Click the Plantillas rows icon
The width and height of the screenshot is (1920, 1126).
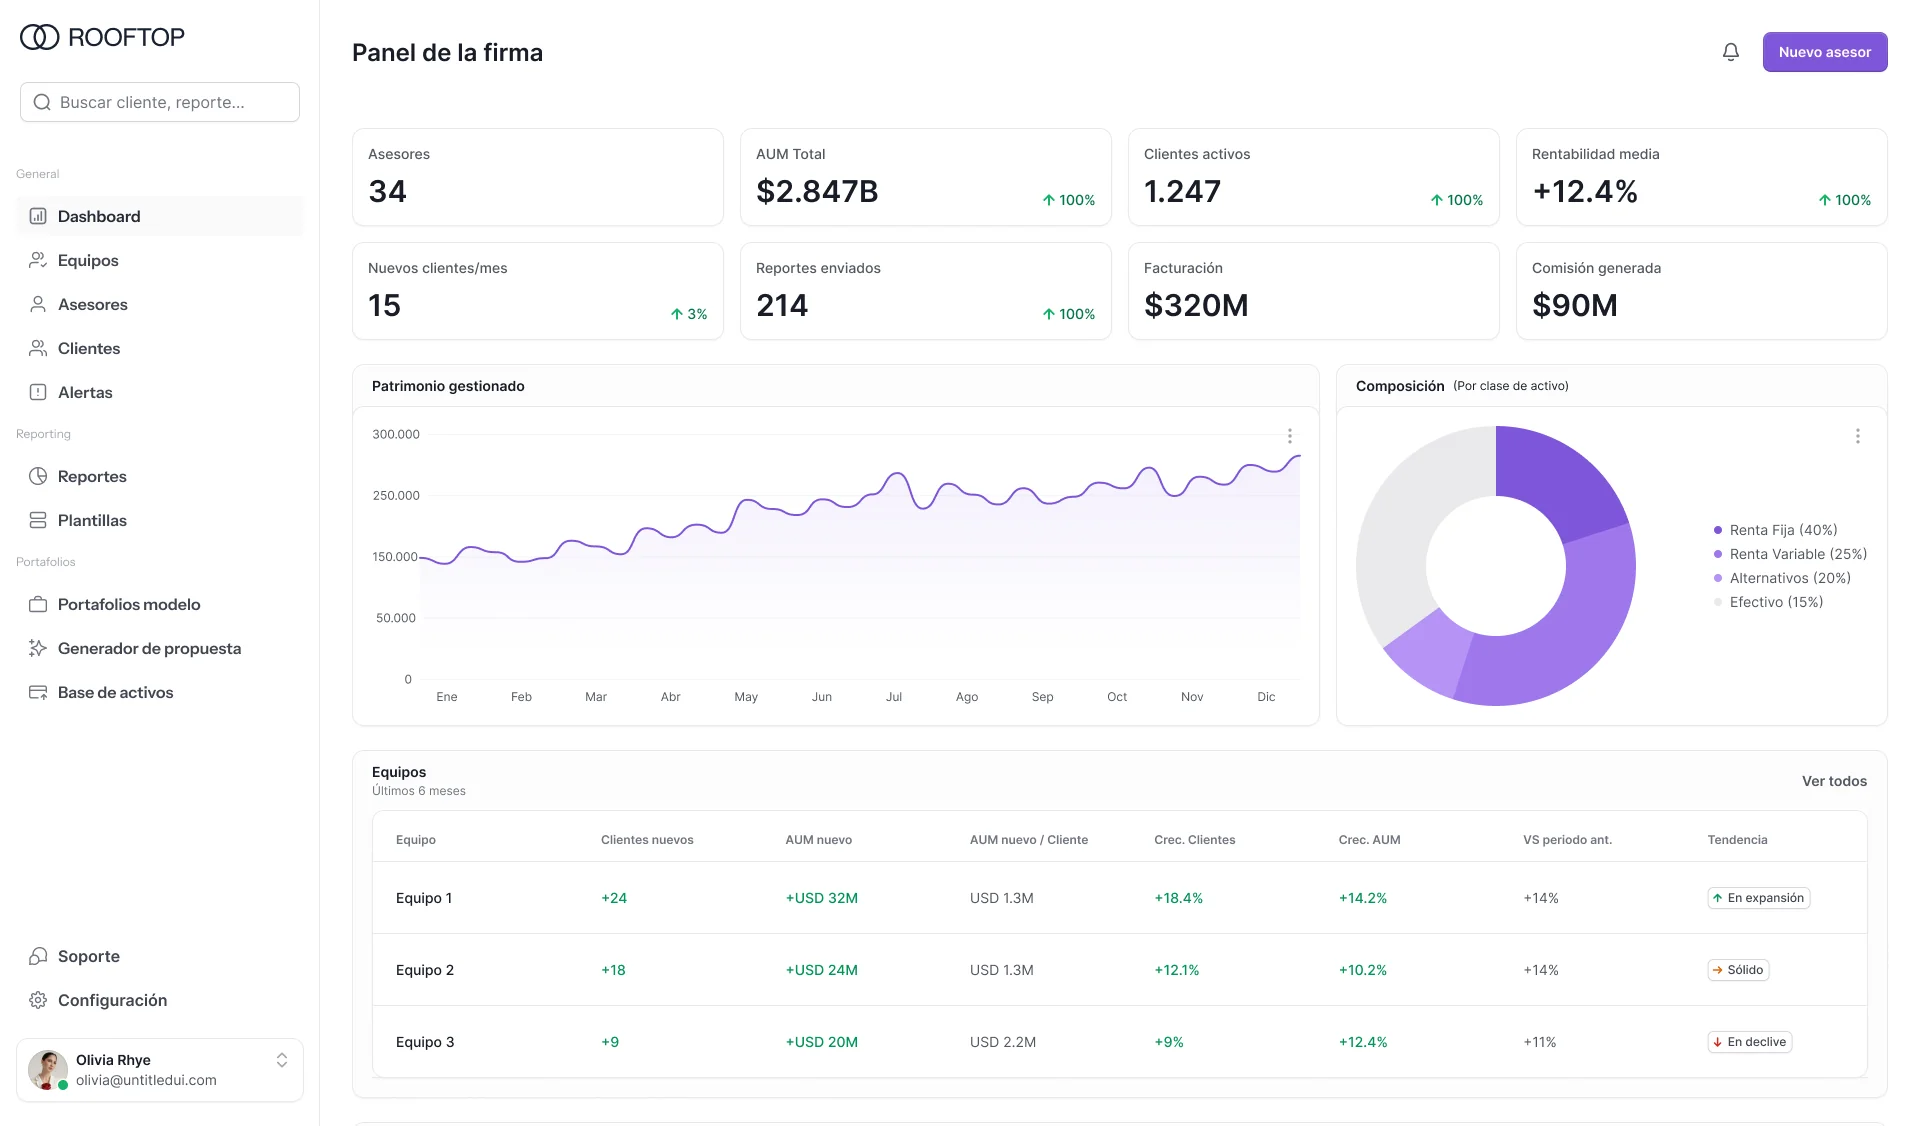[x=38, y=520]
